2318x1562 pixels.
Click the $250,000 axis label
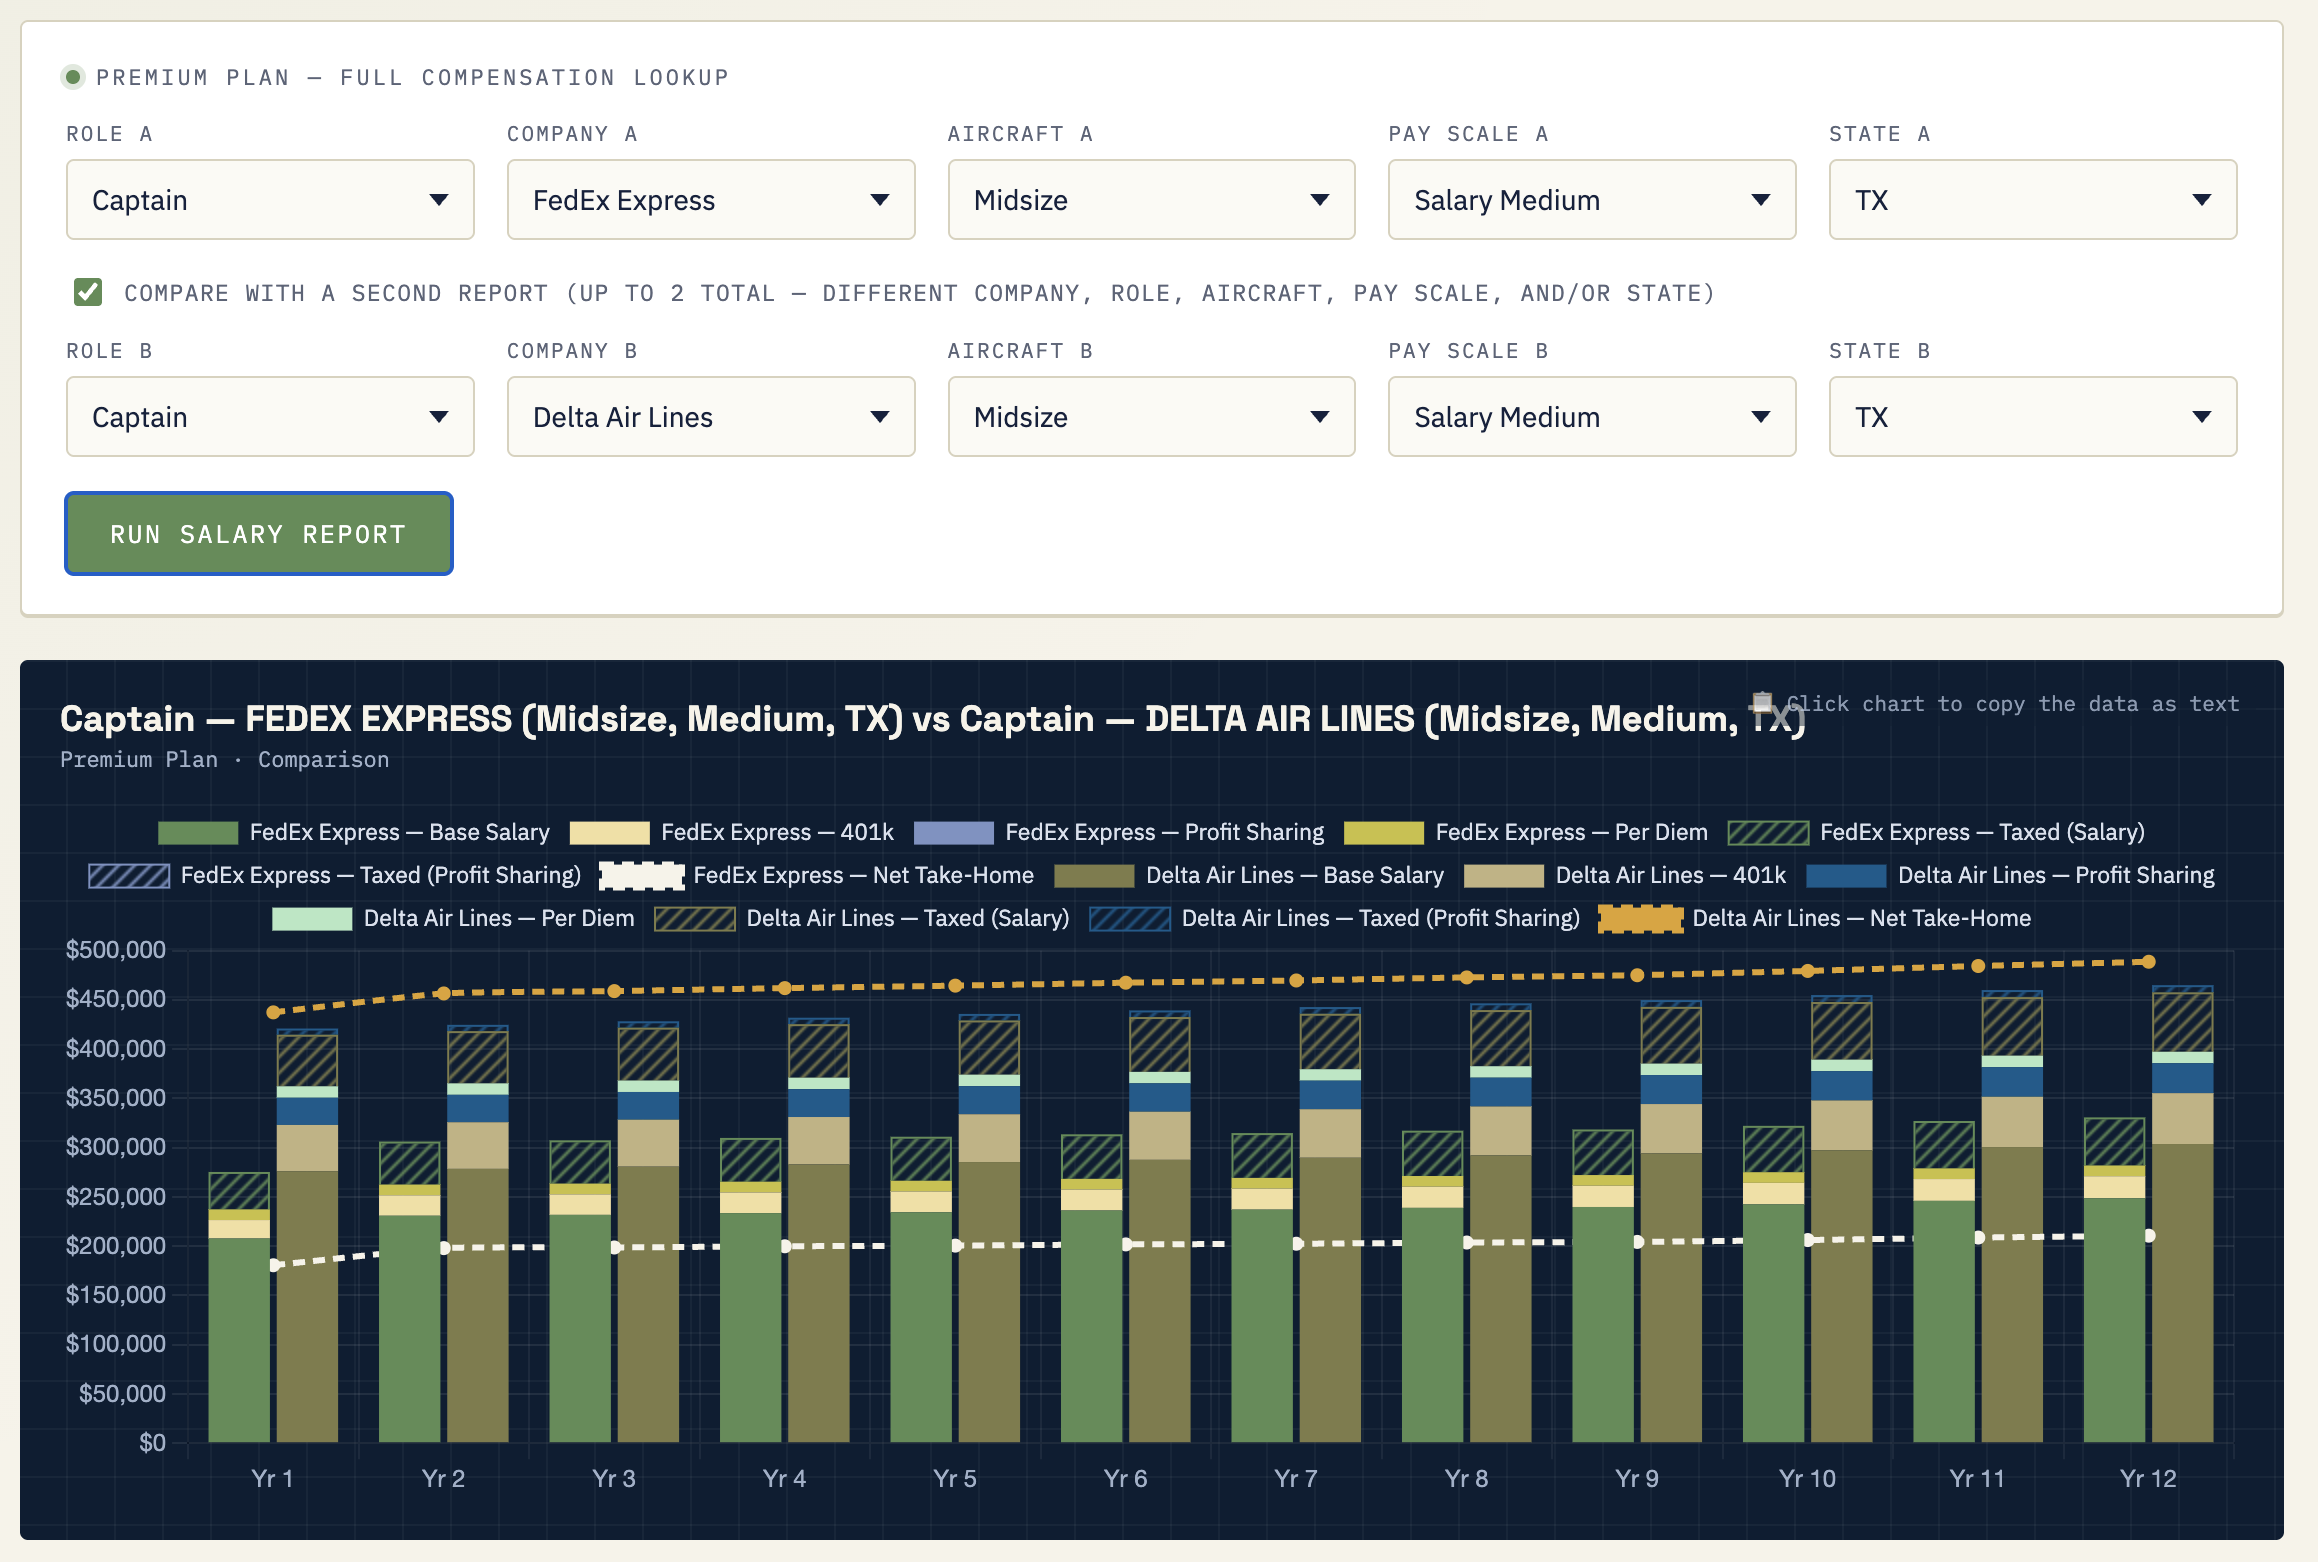pyautogui.click(x=116, y=1196)
